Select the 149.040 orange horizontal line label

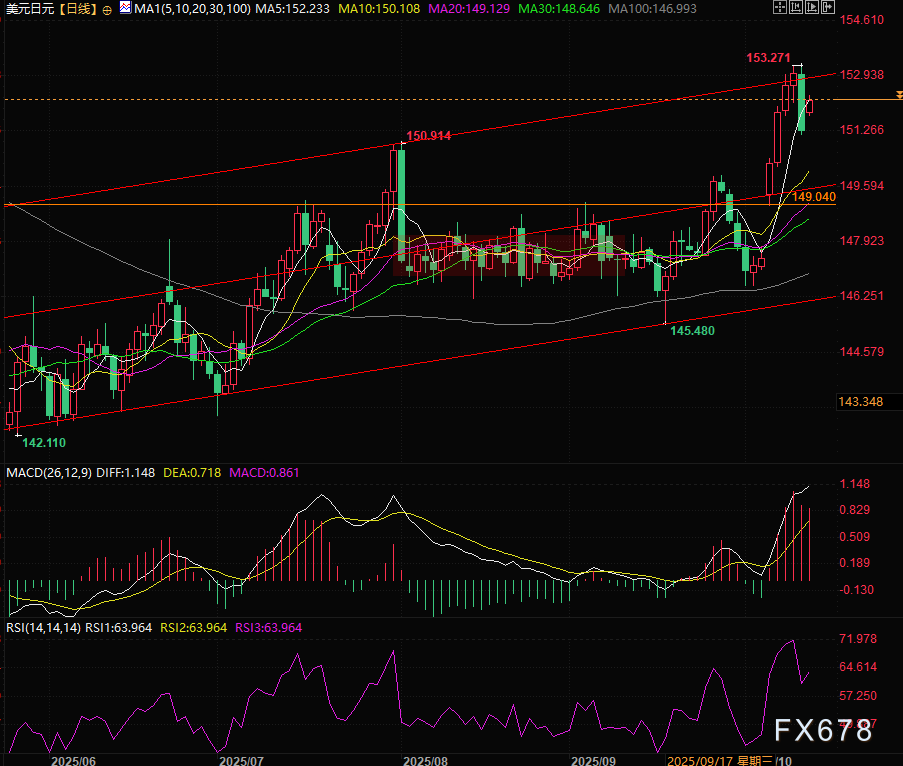pos(813,198)
